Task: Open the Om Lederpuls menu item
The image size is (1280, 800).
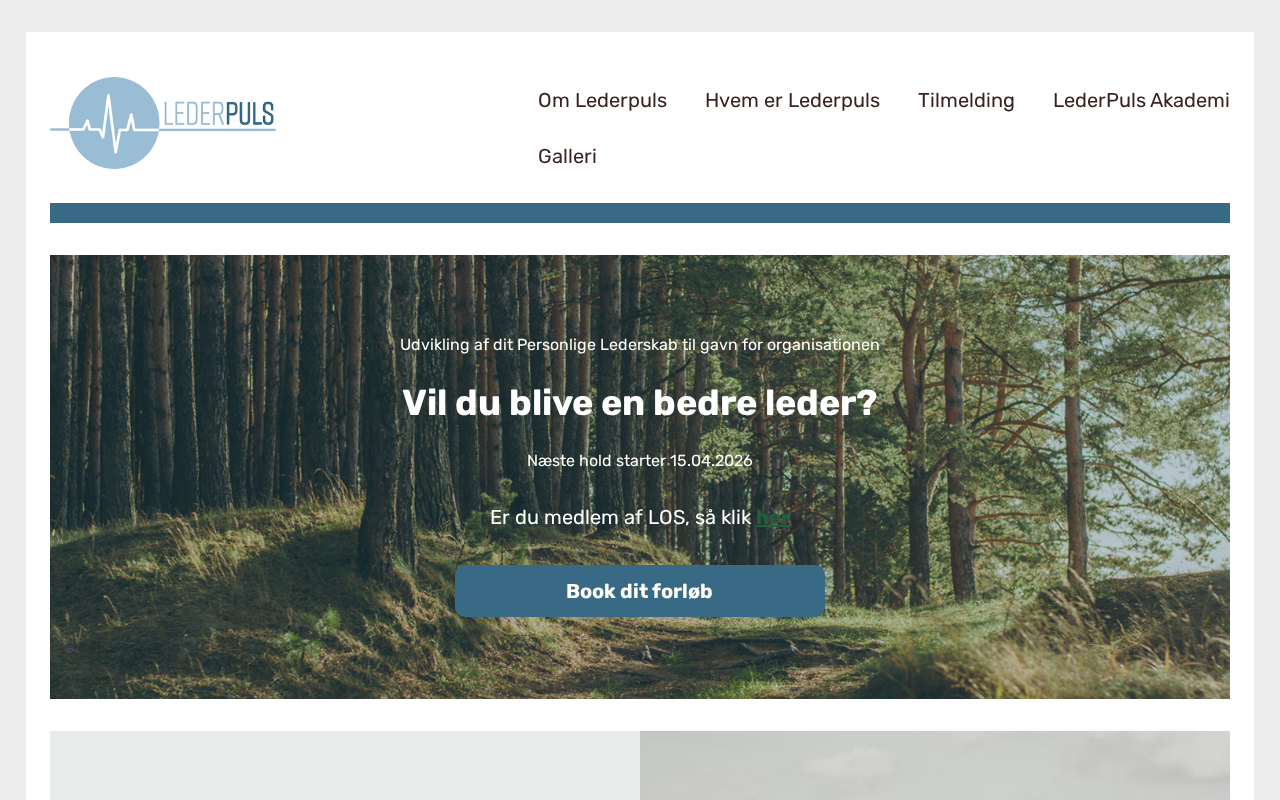Action: tap(602, 100)
